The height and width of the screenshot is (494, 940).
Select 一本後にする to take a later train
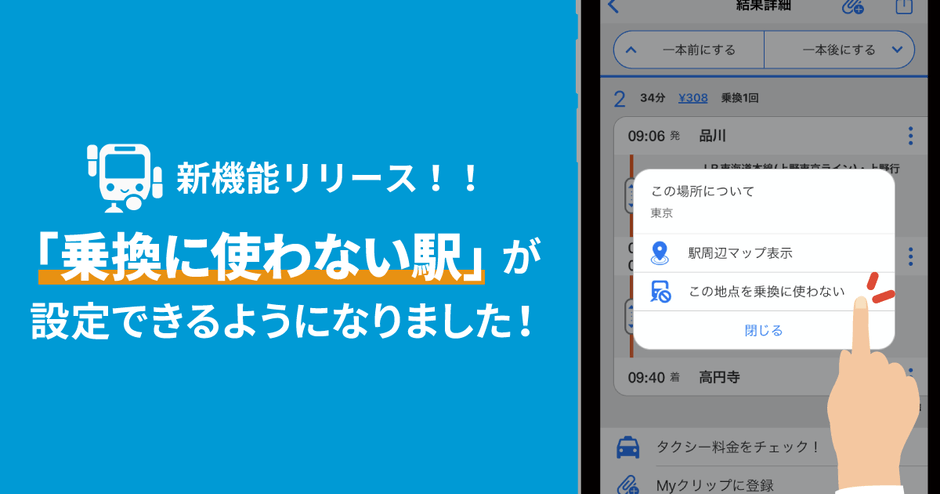(x=839, y=50)
